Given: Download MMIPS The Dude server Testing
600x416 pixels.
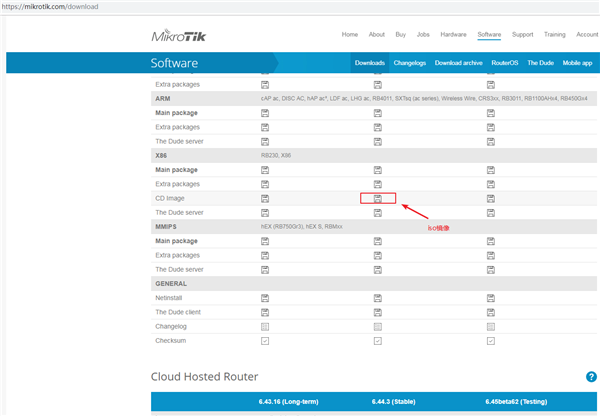Looking at the screenshot, I should point(491,270).
